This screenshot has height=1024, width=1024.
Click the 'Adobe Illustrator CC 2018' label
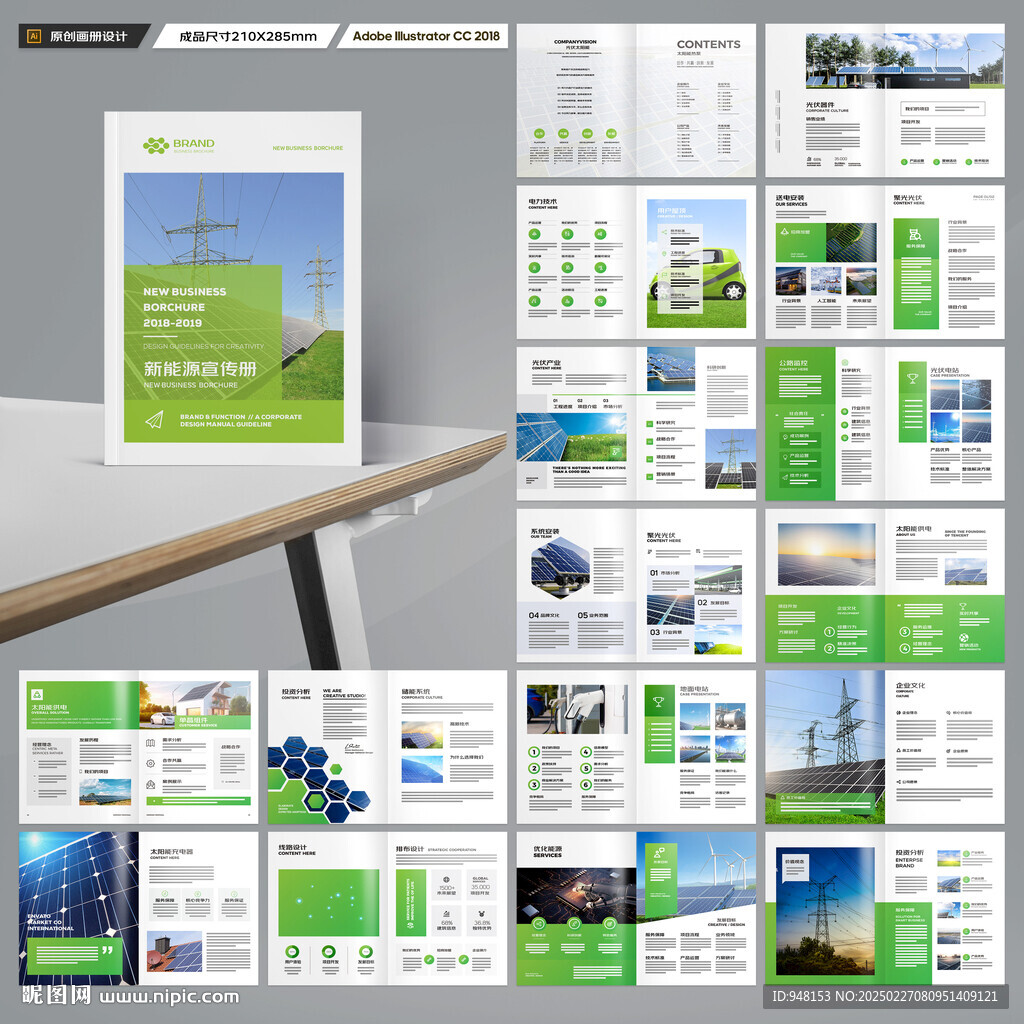[426, 36]
